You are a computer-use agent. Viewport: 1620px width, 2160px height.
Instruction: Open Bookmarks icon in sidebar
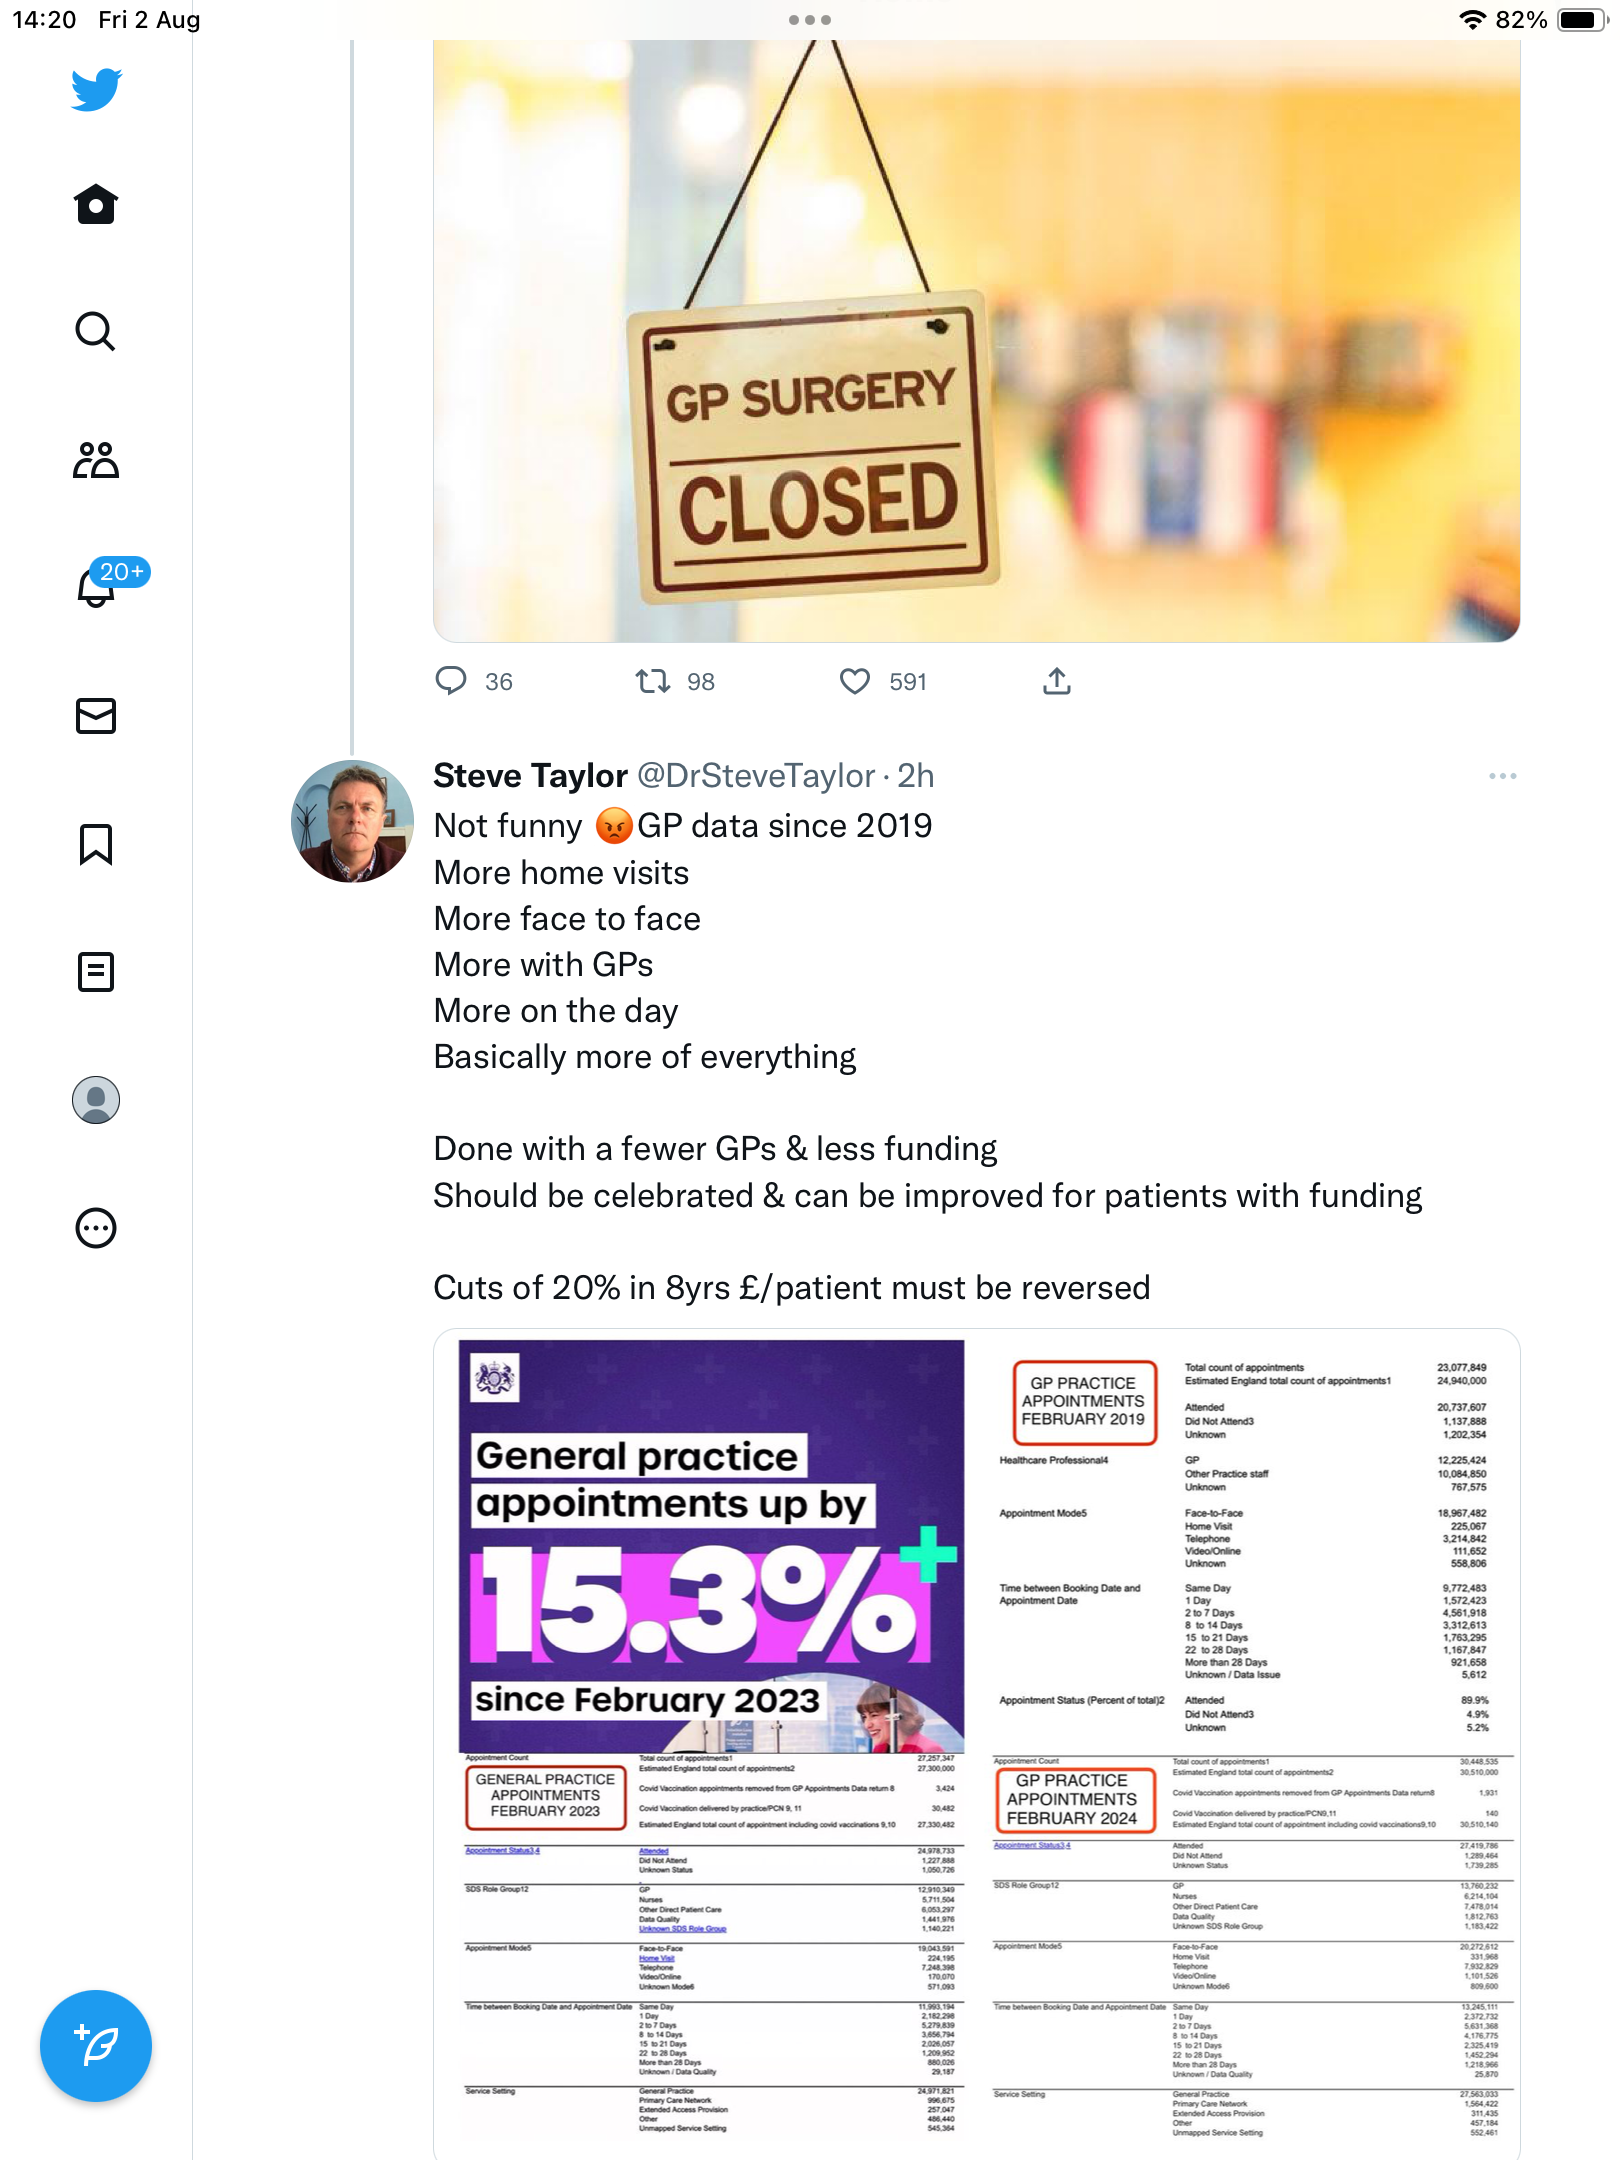coord(96,844)
